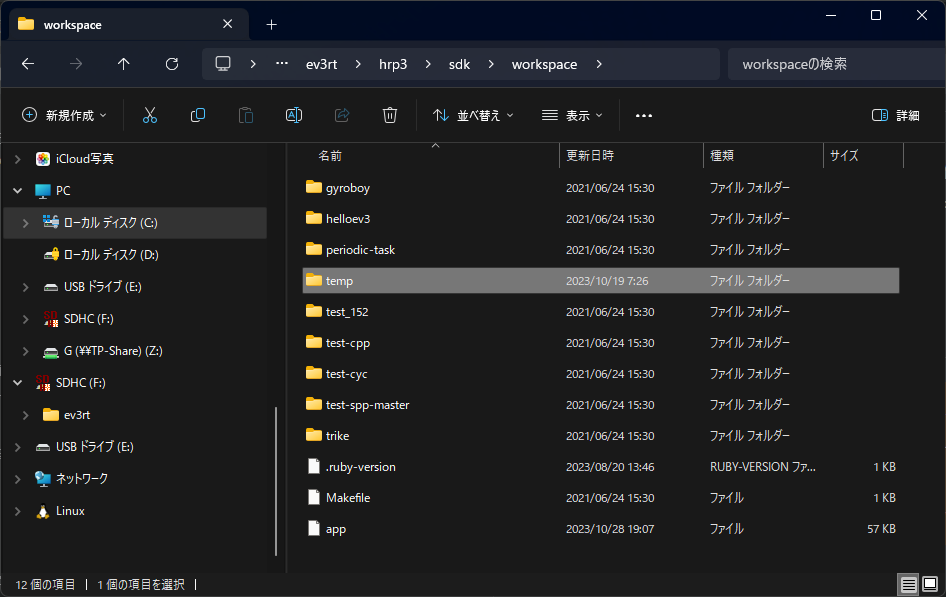Viewport: 946px width, 597px height.
Task: Go up one level with the arrow icon
Action: [123, 63]
